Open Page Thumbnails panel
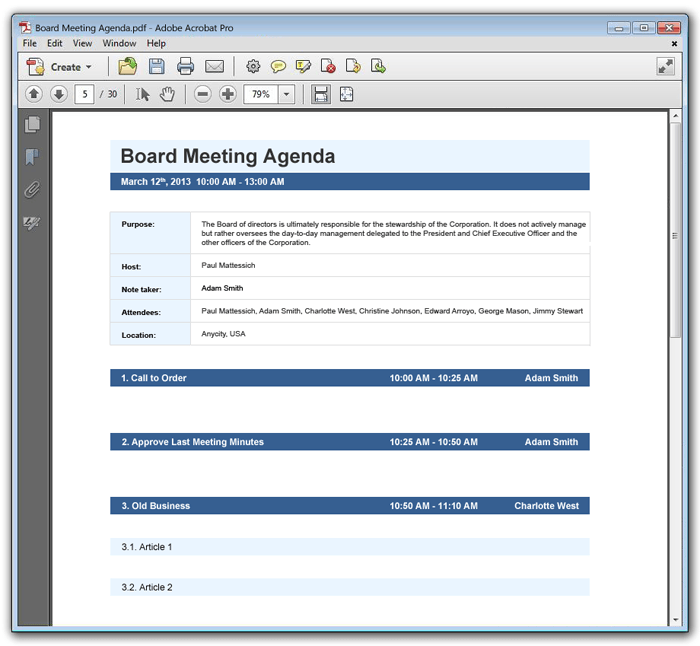 coord(32,124)
